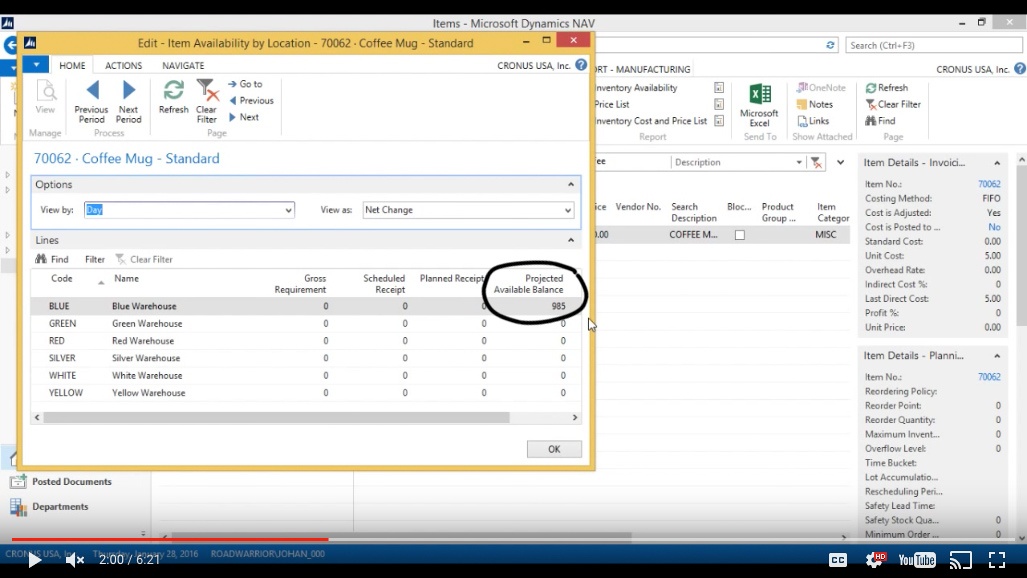Collapse the Item Details - Invoicing factbox
The image size is (1027, 578).
click(997, 163)
